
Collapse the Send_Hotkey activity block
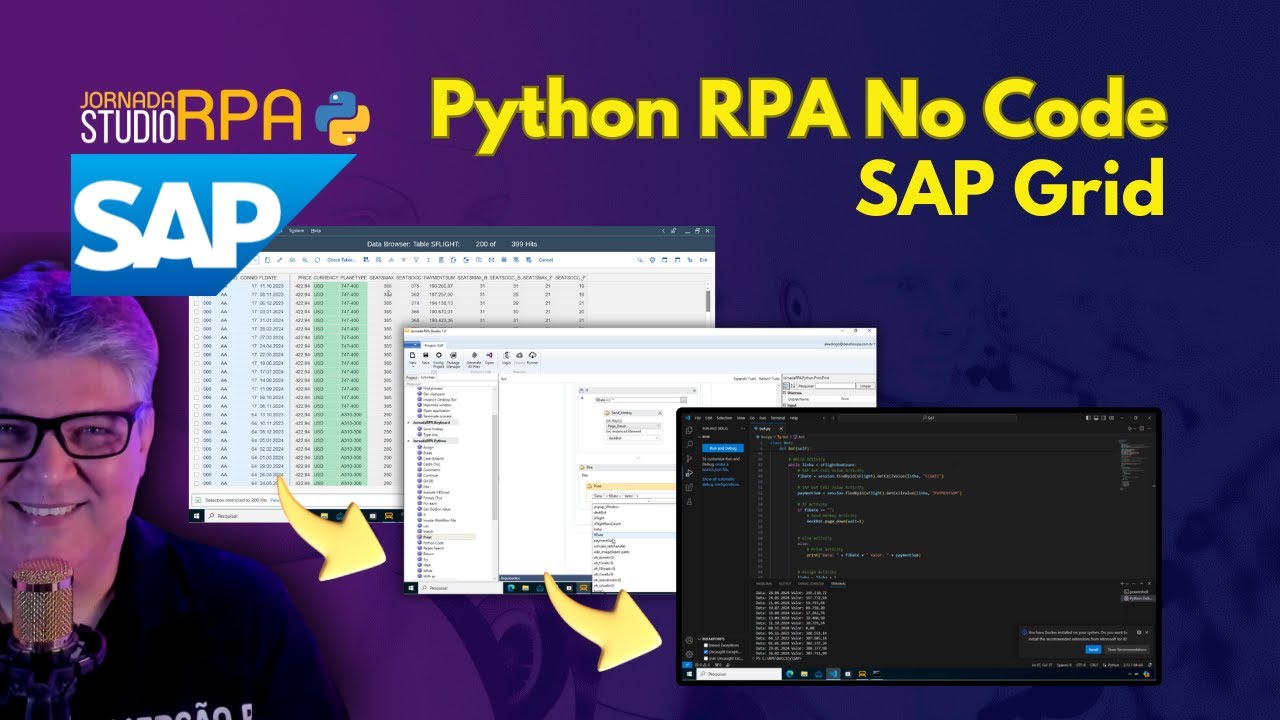tap(660, 413)
